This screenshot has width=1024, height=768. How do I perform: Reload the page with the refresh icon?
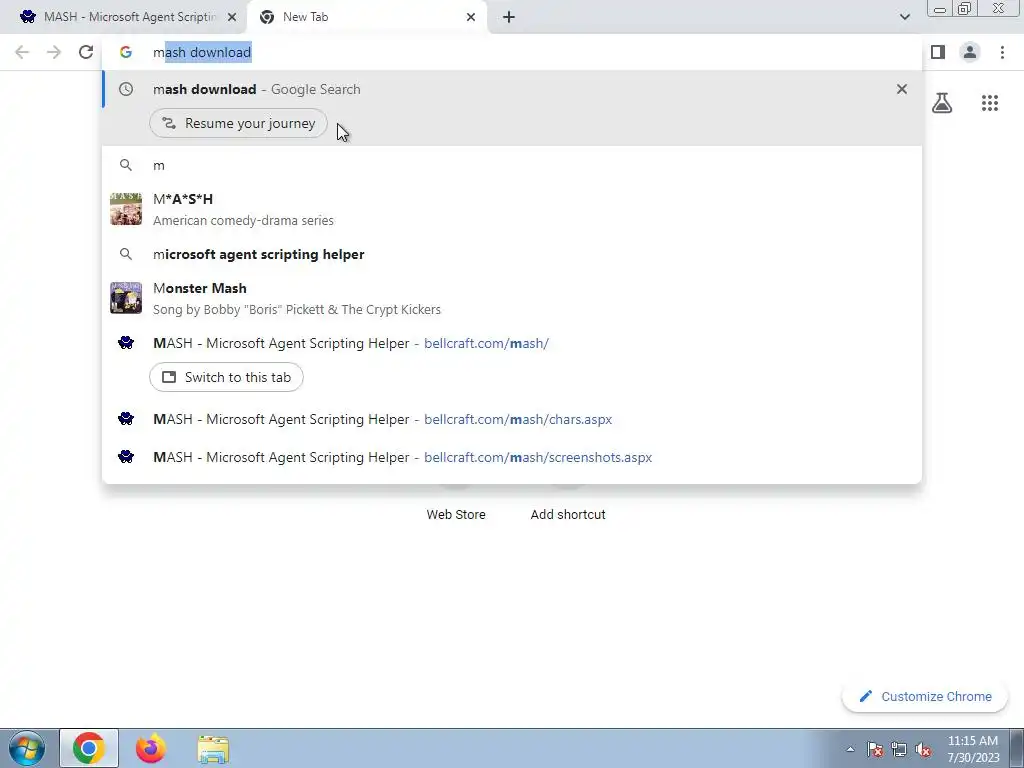point(86,52)
